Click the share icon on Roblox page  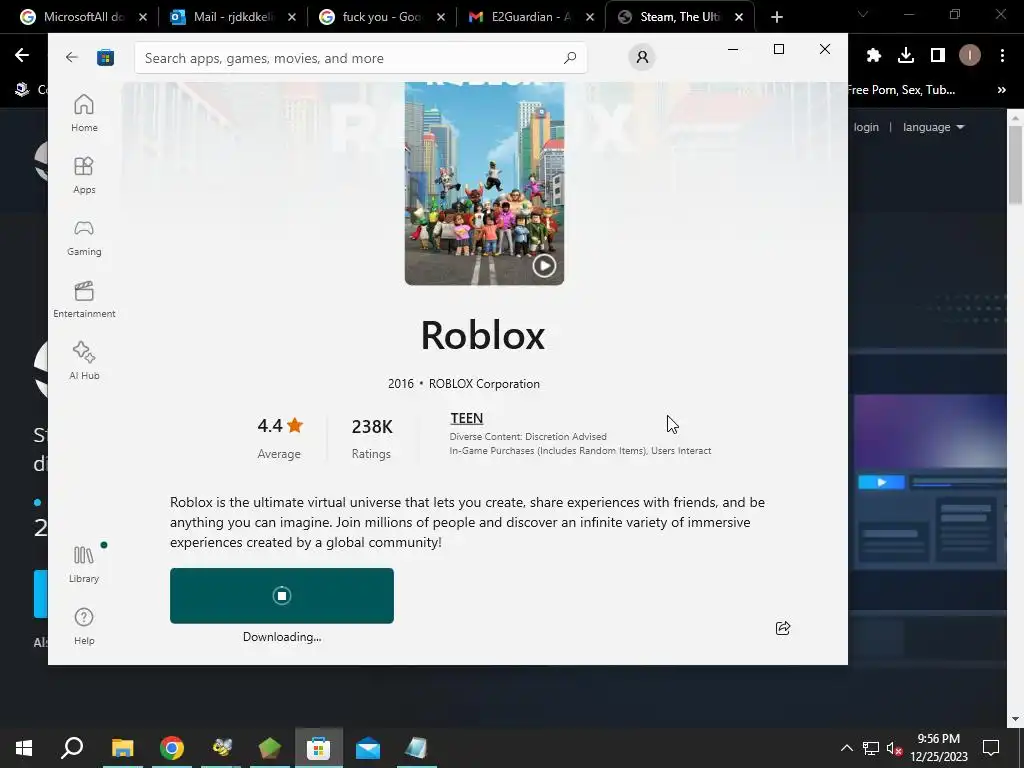tap(782, 628)
